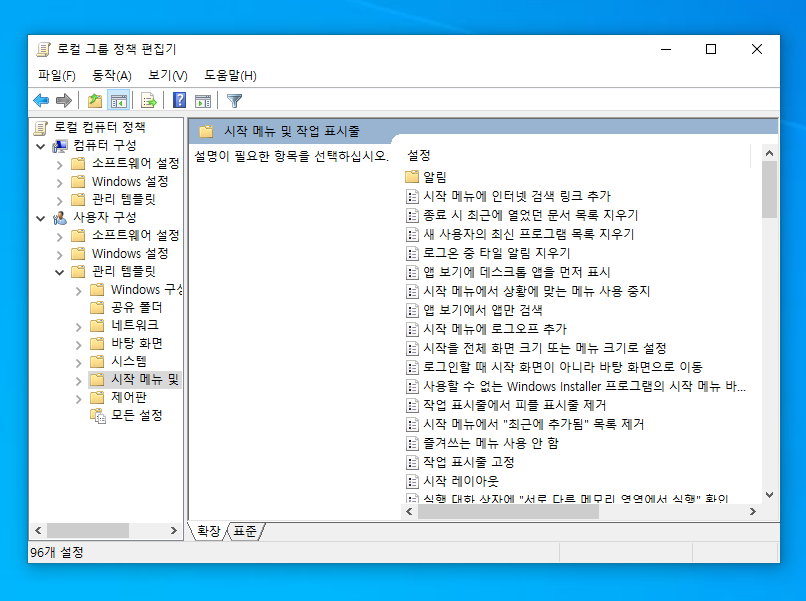Click the 컴퓨터 구성 computer icon

pos(60,146)
